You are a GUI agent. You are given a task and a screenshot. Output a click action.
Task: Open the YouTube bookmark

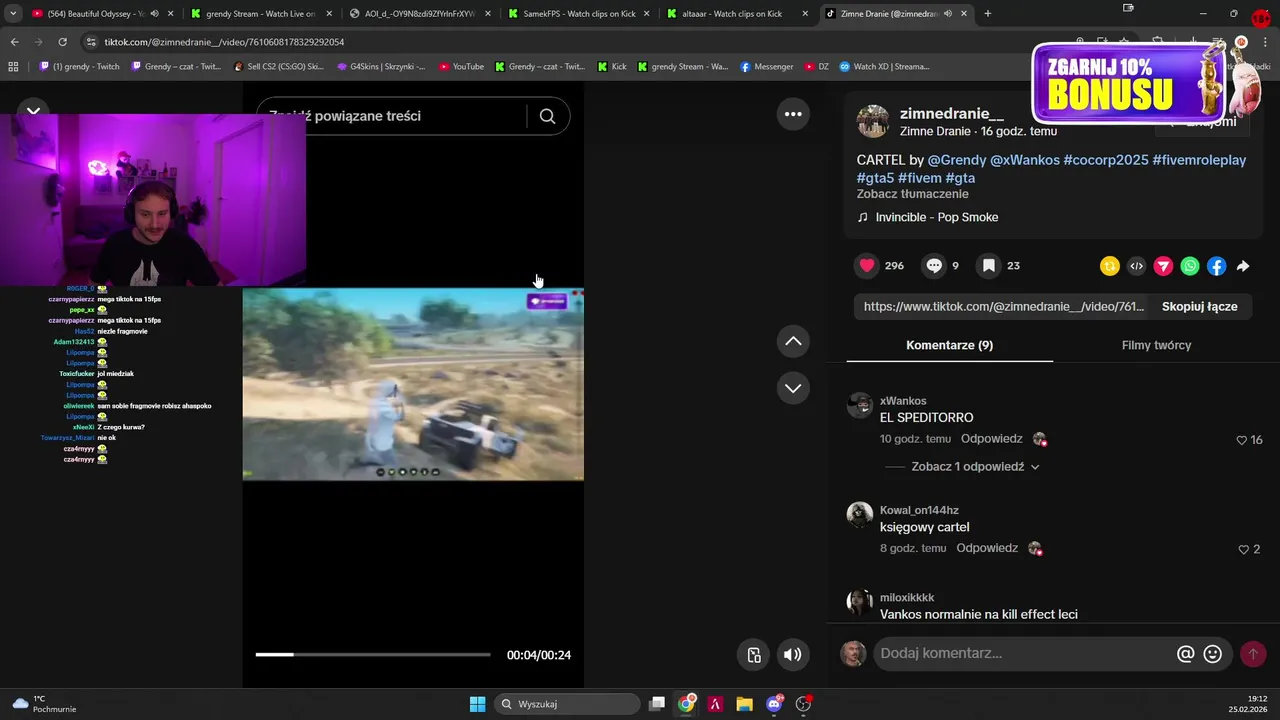[461, 67]
